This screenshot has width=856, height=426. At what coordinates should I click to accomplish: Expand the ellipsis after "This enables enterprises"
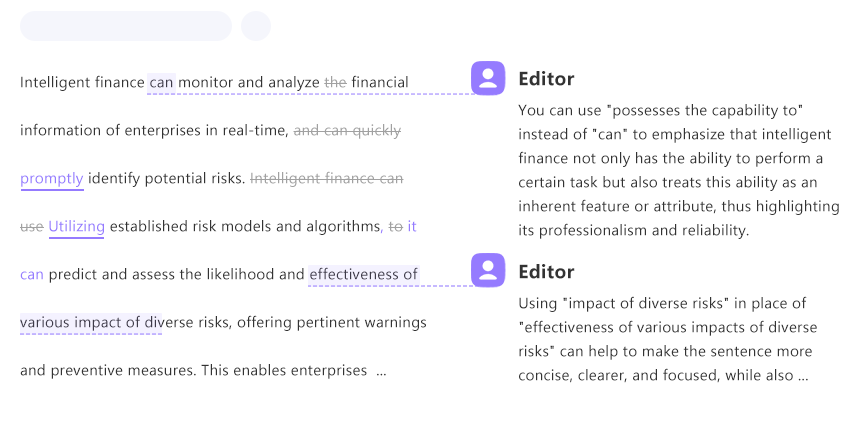coord(381,371)
